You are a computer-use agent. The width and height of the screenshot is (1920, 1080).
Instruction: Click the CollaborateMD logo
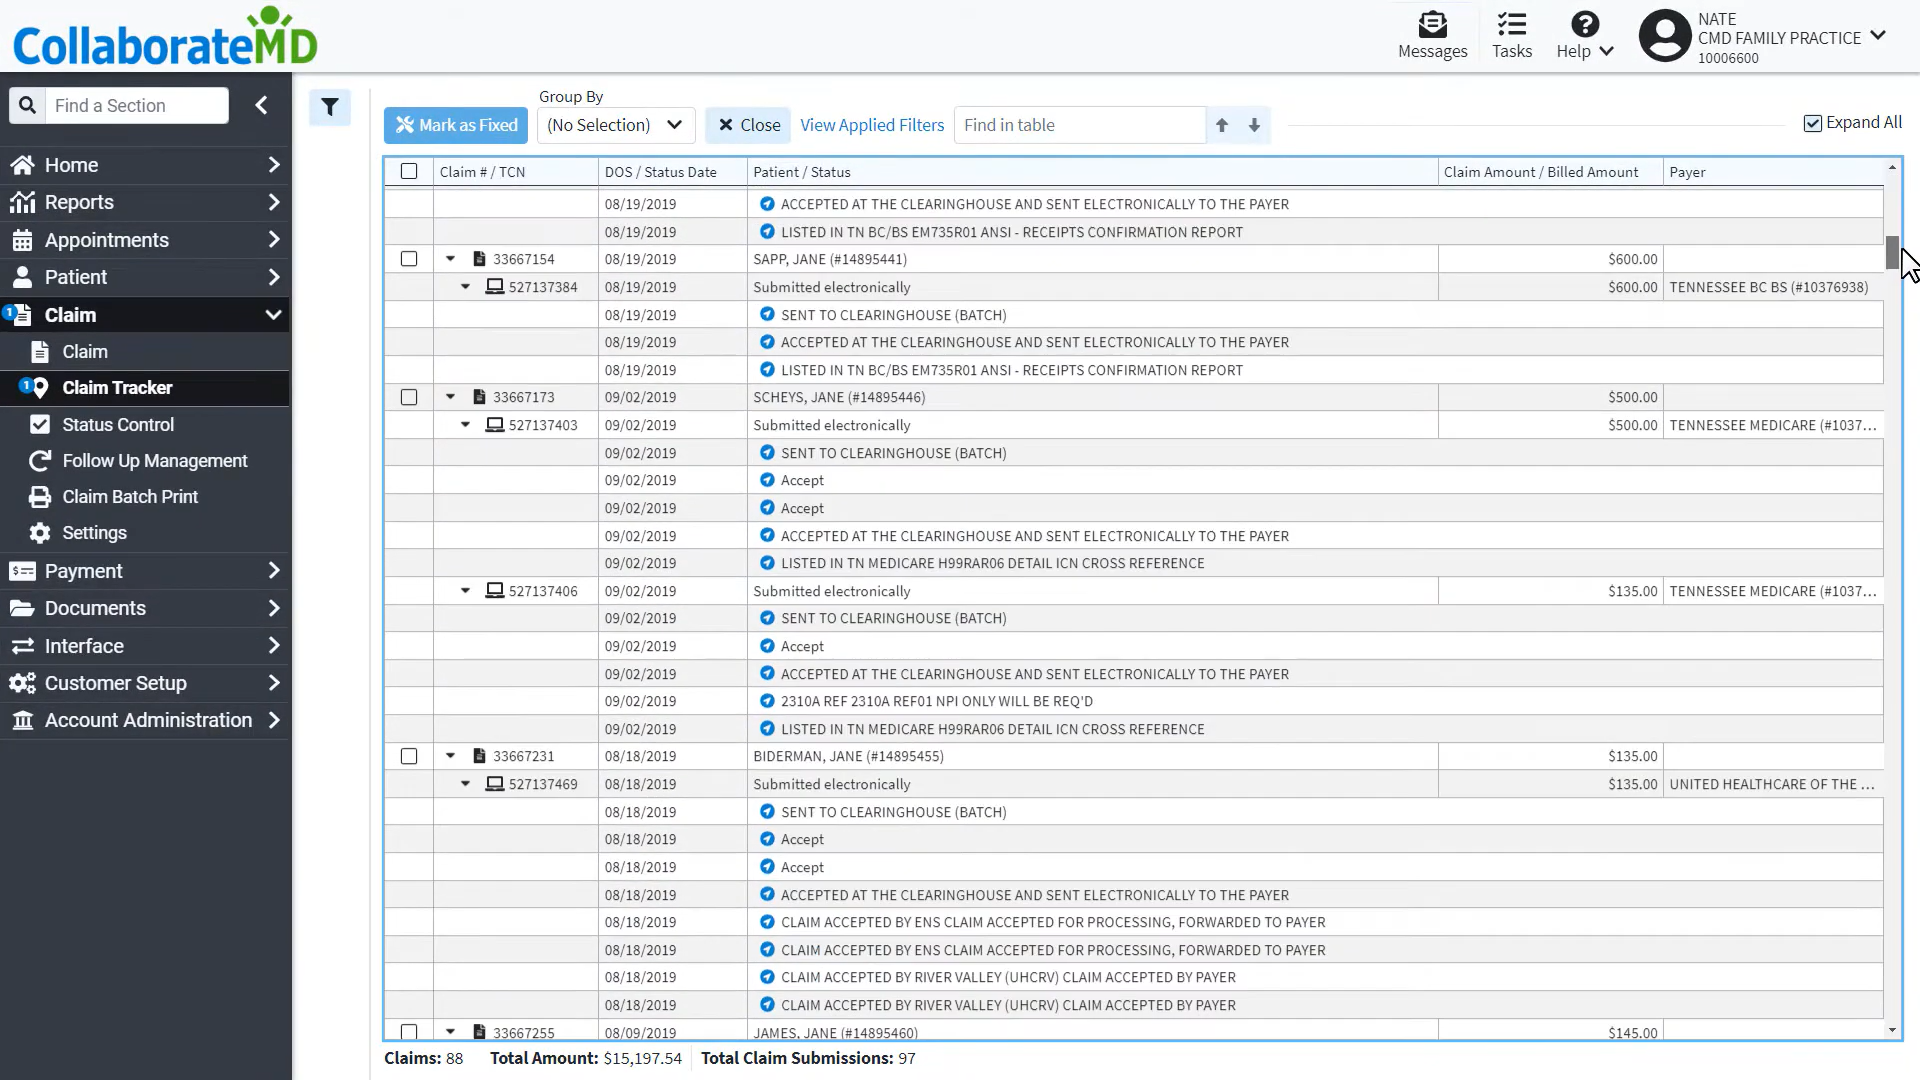pos(165,38)
